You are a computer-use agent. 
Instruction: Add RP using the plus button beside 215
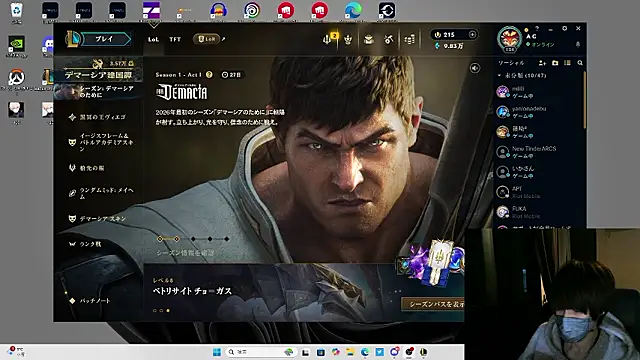472,35
